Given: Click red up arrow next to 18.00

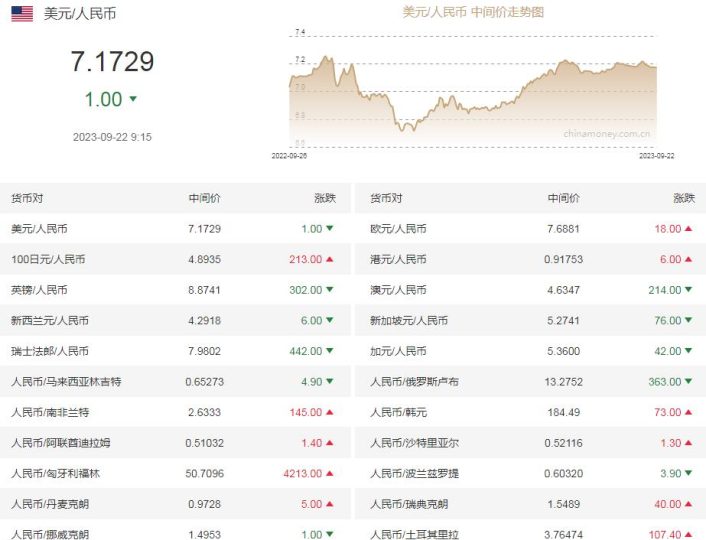Looking at the screenshot, I should click(688, 228).
